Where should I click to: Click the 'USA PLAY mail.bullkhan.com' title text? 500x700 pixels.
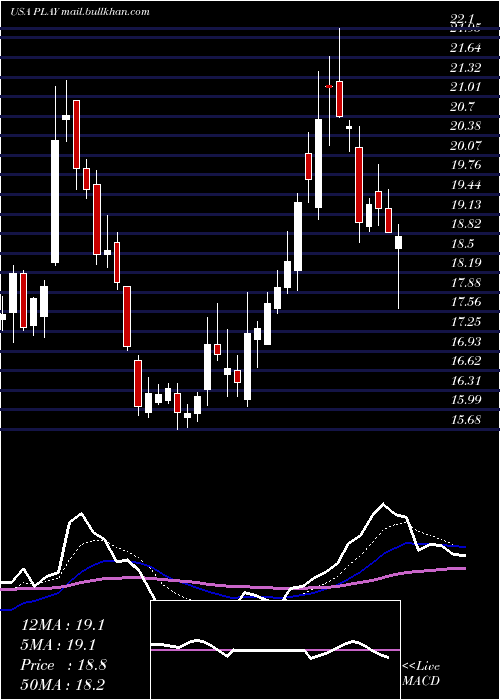(80, 12)
